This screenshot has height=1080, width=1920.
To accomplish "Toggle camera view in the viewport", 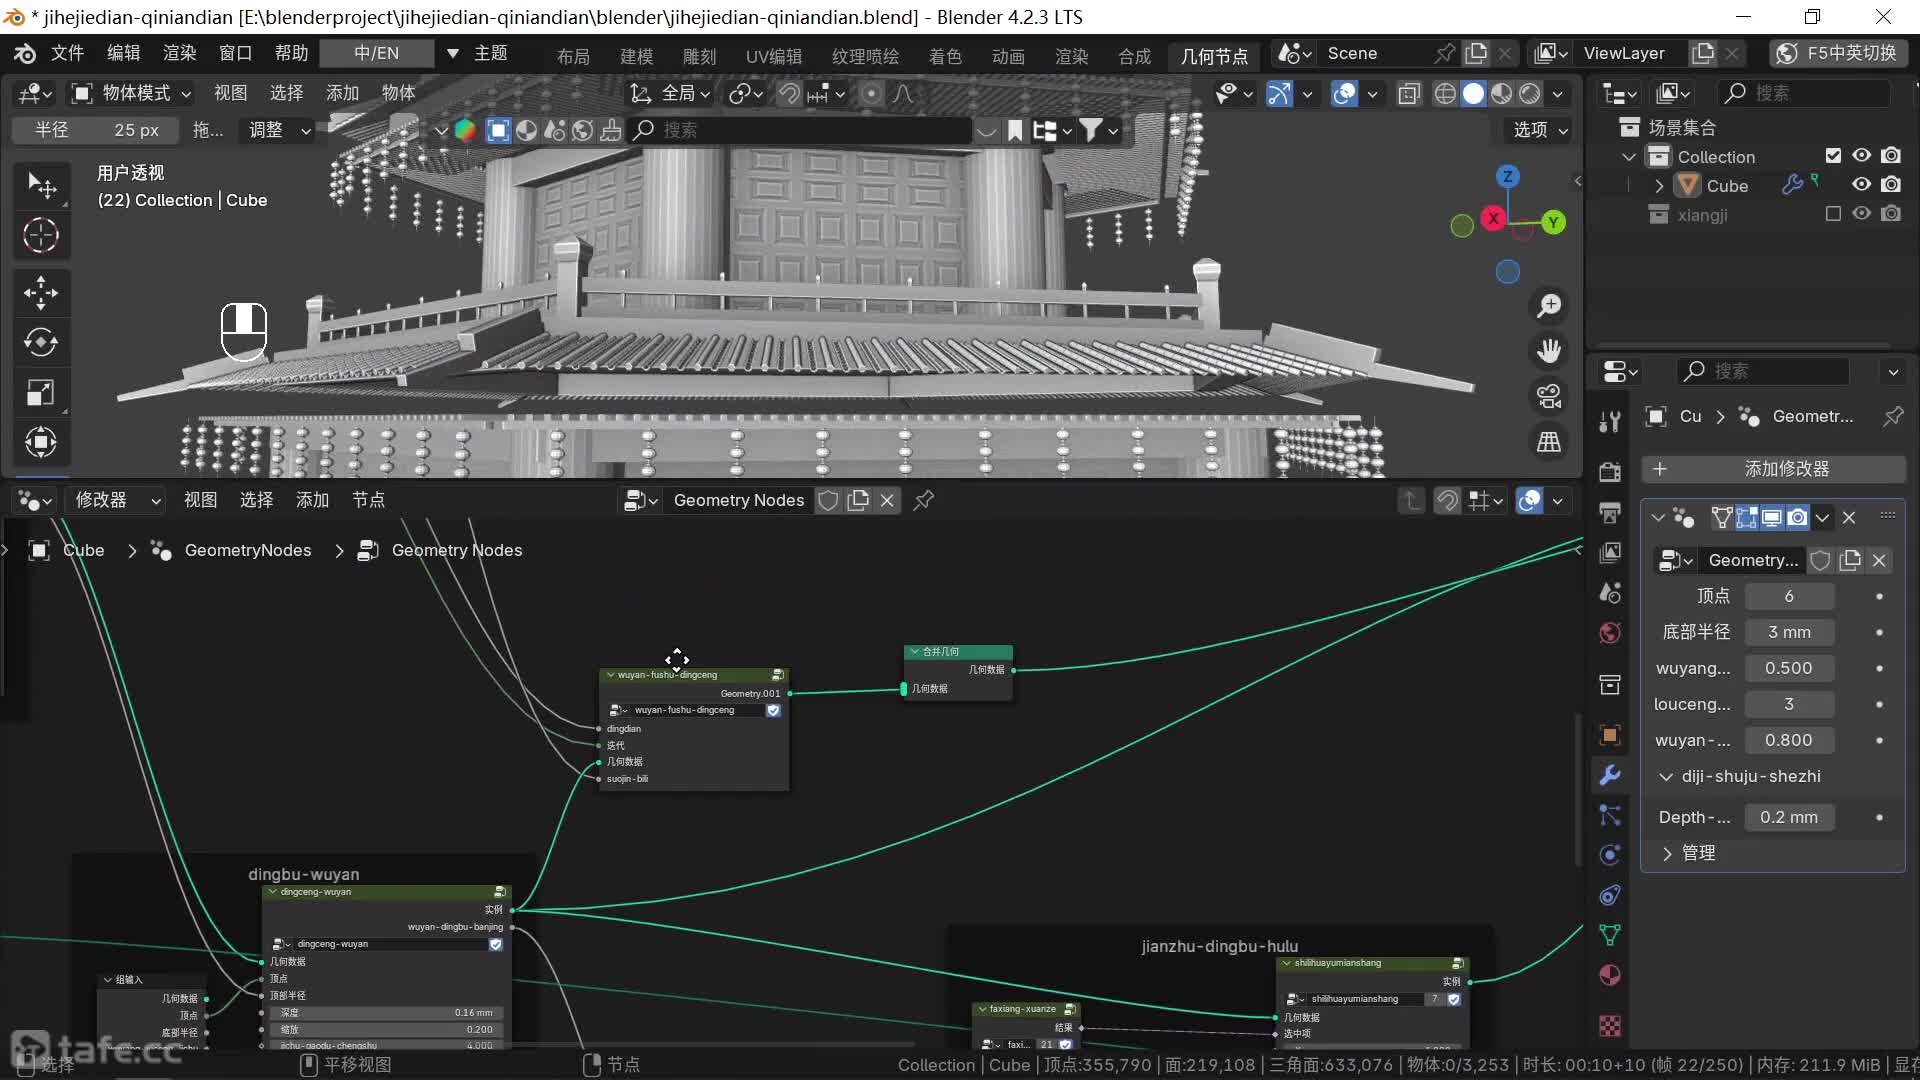I will point(1549,396).
